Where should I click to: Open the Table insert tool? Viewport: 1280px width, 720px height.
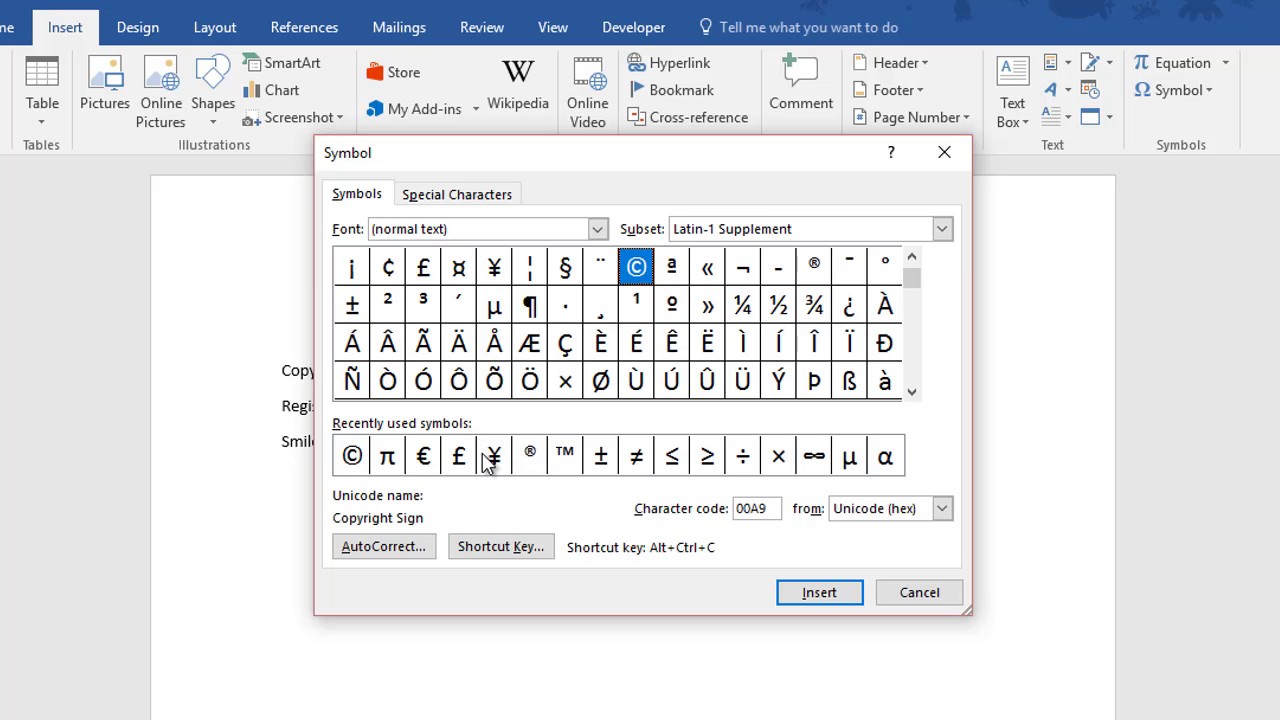pyautogui.click(x=42, y=92)
